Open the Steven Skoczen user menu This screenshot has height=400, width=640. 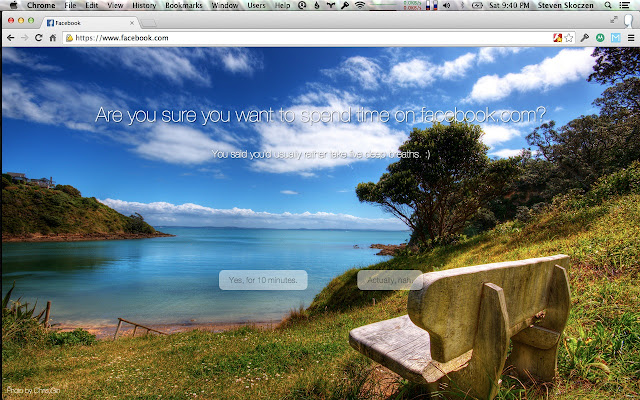(x=566, y=5)
